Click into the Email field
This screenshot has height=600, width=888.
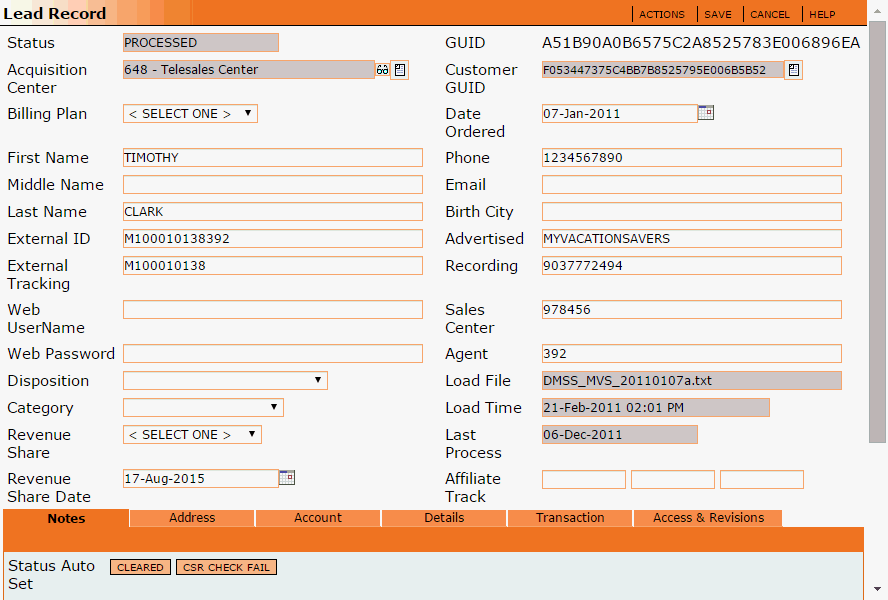(x=691, y=185)
